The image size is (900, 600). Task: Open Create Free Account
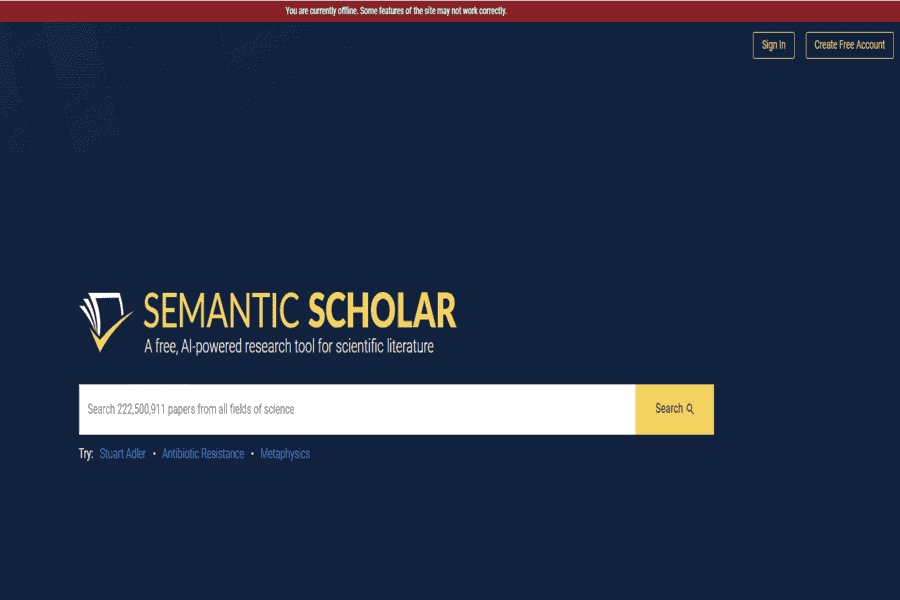(849, 45)
